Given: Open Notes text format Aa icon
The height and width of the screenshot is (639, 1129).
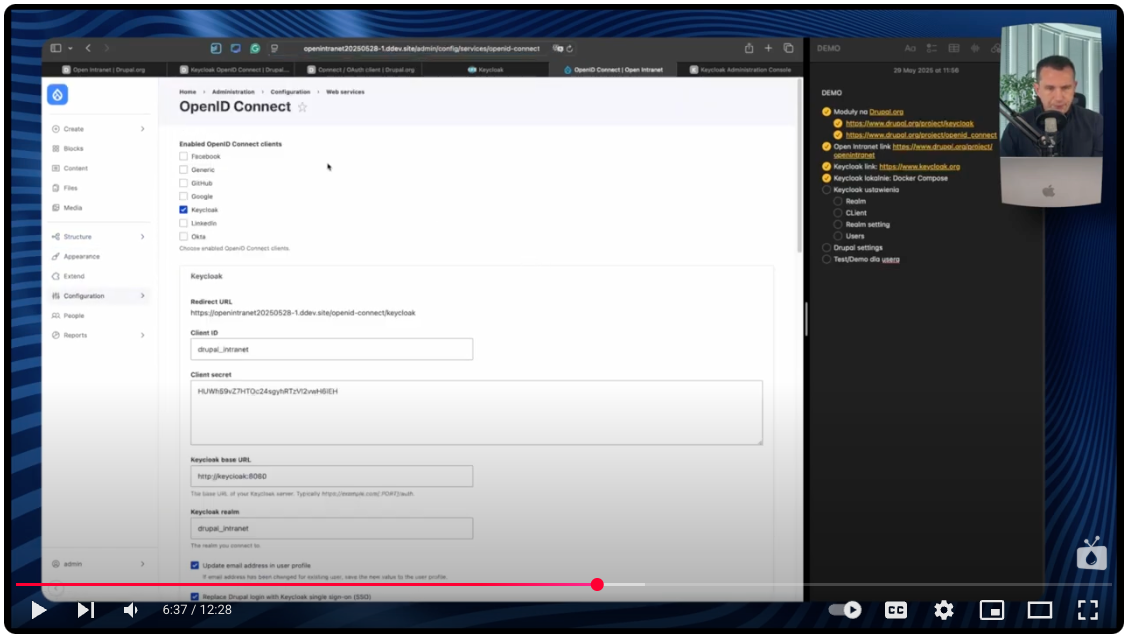Looking at the screenshot, I should (x=910, y=48).
